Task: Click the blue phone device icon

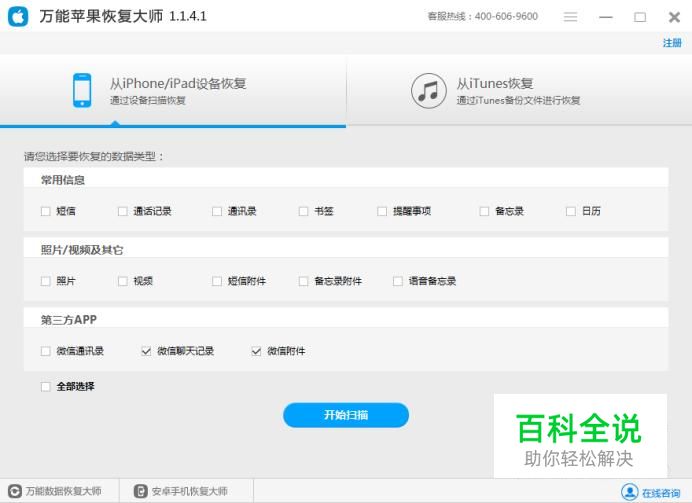Action: click(82, 90)
